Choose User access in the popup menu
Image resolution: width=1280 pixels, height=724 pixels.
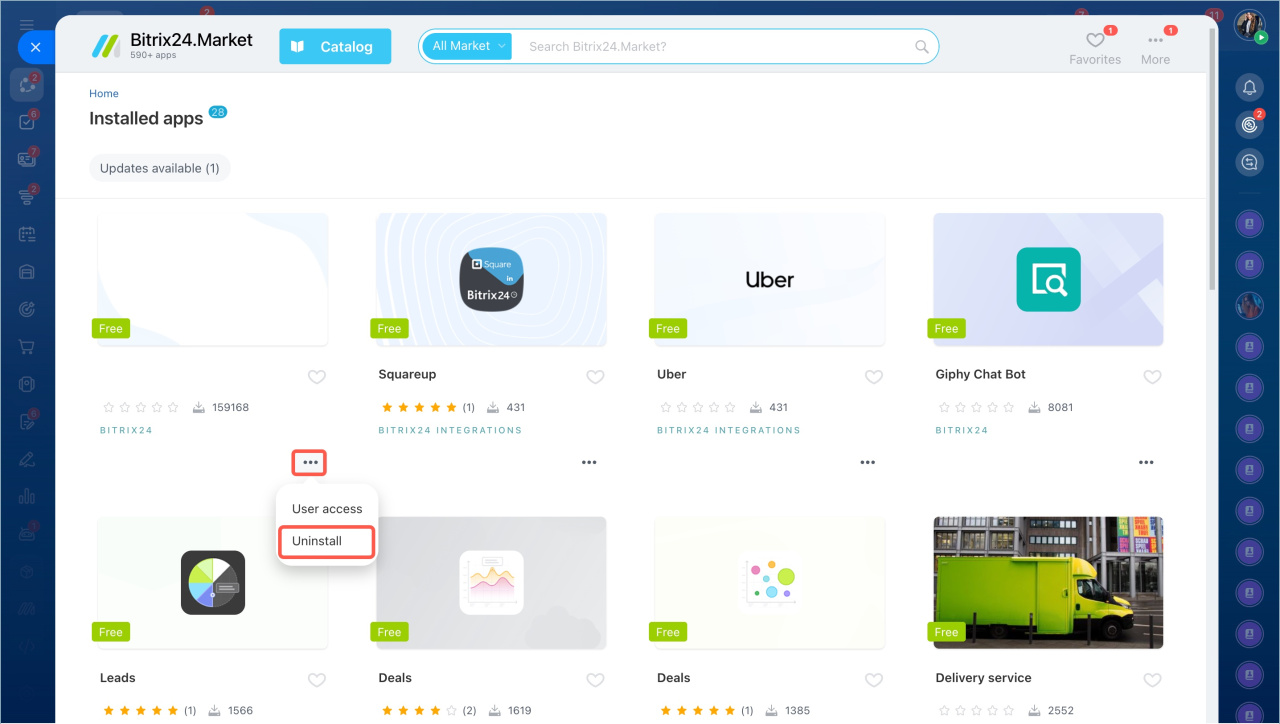327,509
